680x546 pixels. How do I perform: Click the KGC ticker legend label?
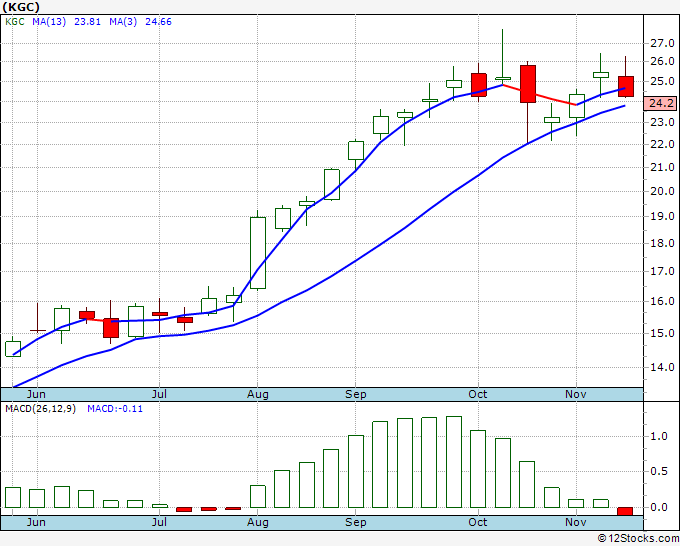[14, 22]
